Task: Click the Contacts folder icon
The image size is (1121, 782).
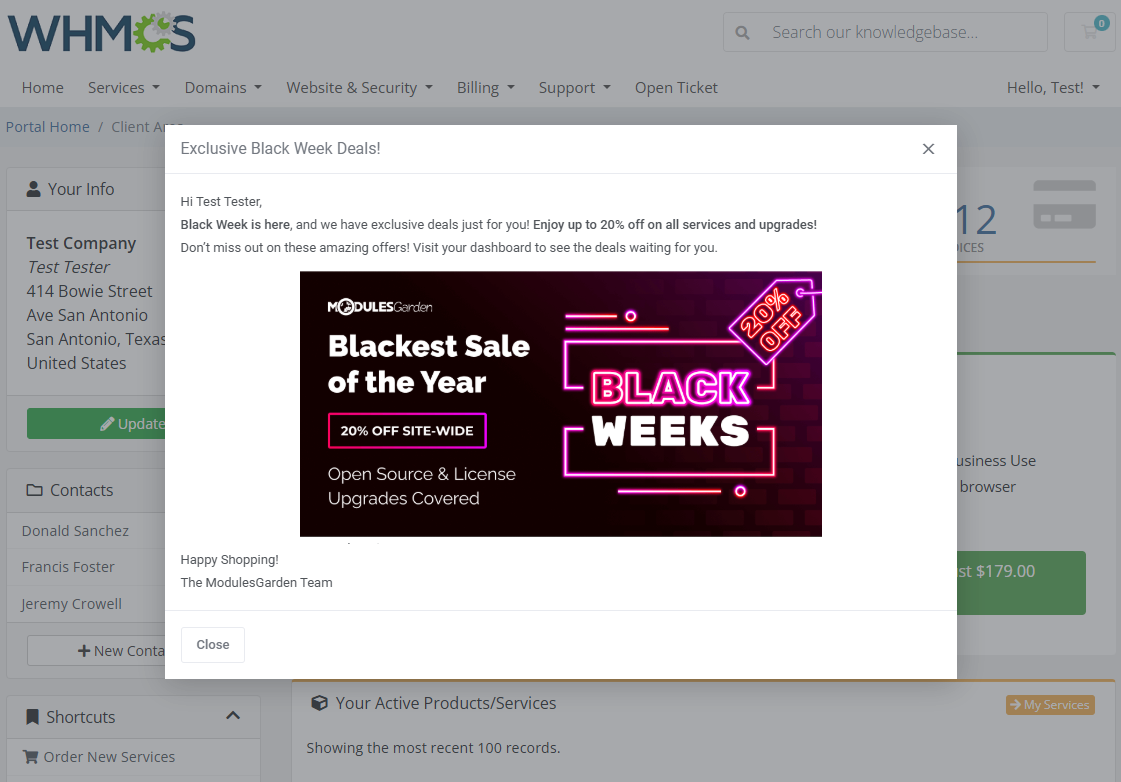Action: 34,490
